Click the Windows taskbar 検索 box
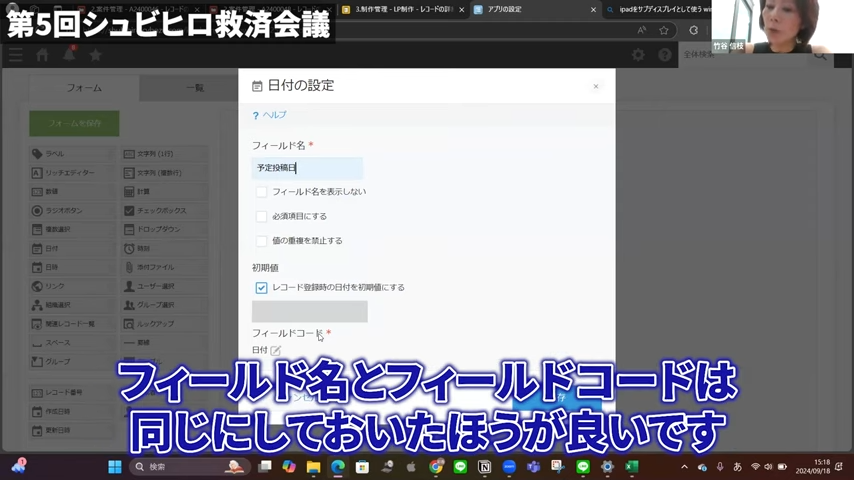 pyautogui.click(x=190, y=467)
